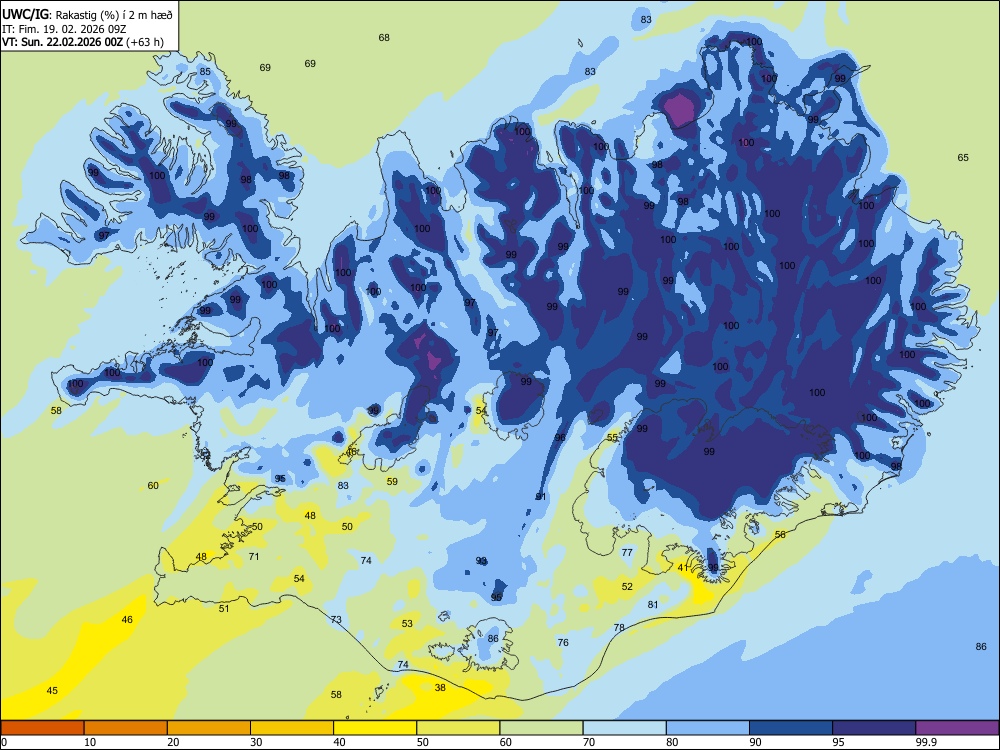Click the purple 99.9+ patch in the northeast

681,108
